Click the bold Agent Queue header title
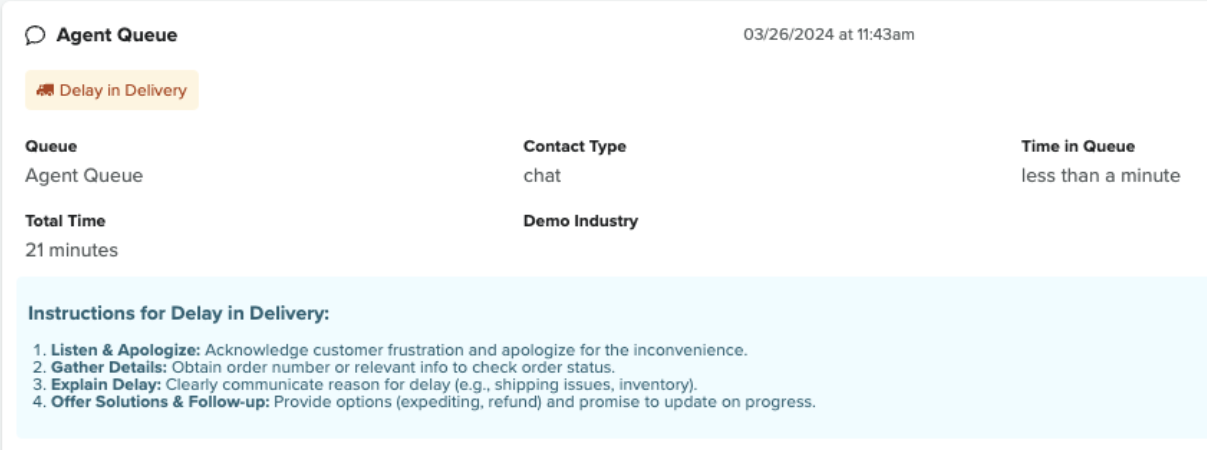This screenshot has width=1208, height=456. pyautogui.click(x=116, y=36)
